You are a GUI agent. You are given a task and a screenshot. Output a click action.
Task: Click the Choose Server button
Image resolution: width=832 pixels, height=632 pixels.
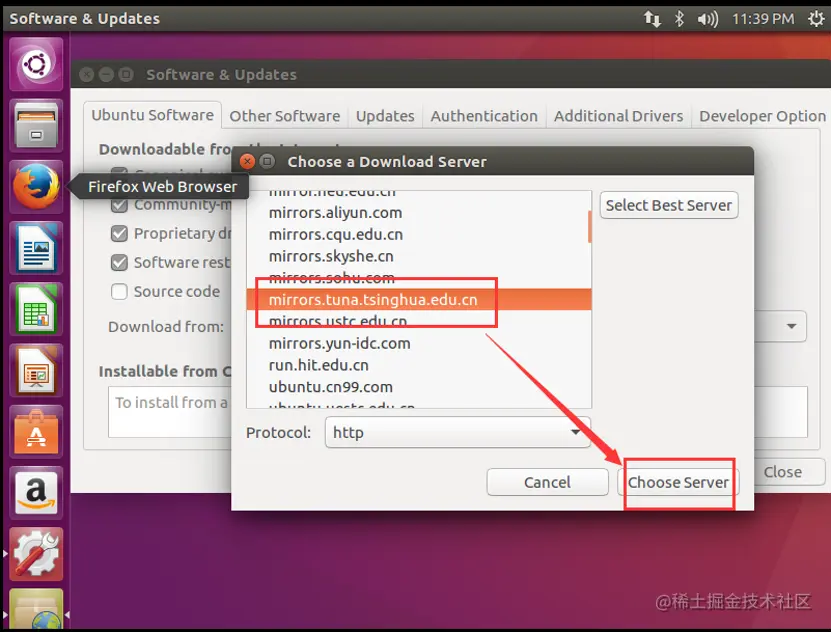pos(678,482)
